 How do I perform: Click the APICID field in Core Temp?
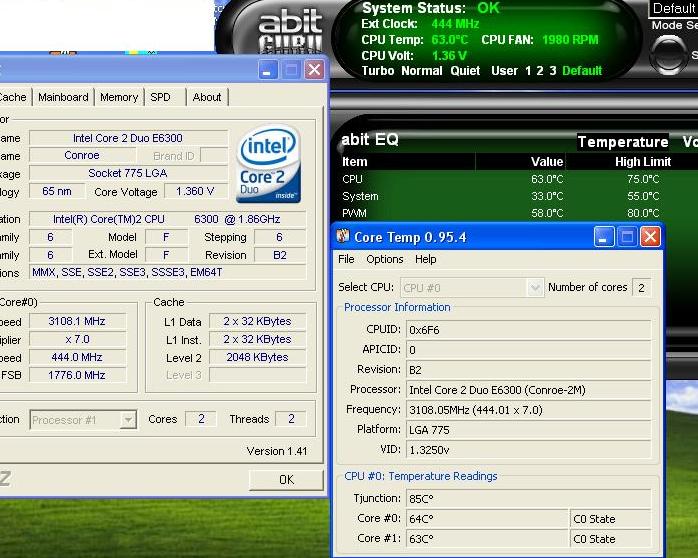coord(528,350)
